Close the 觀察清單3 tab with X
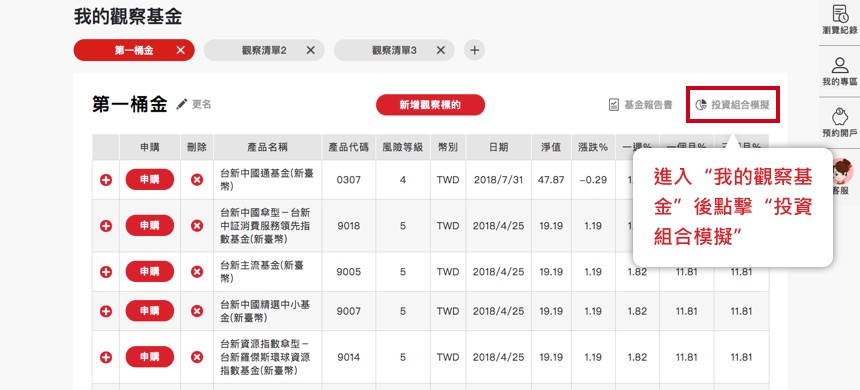Viewport: 860px width, 390px height. pyautogui.click(x=440, y=50)
